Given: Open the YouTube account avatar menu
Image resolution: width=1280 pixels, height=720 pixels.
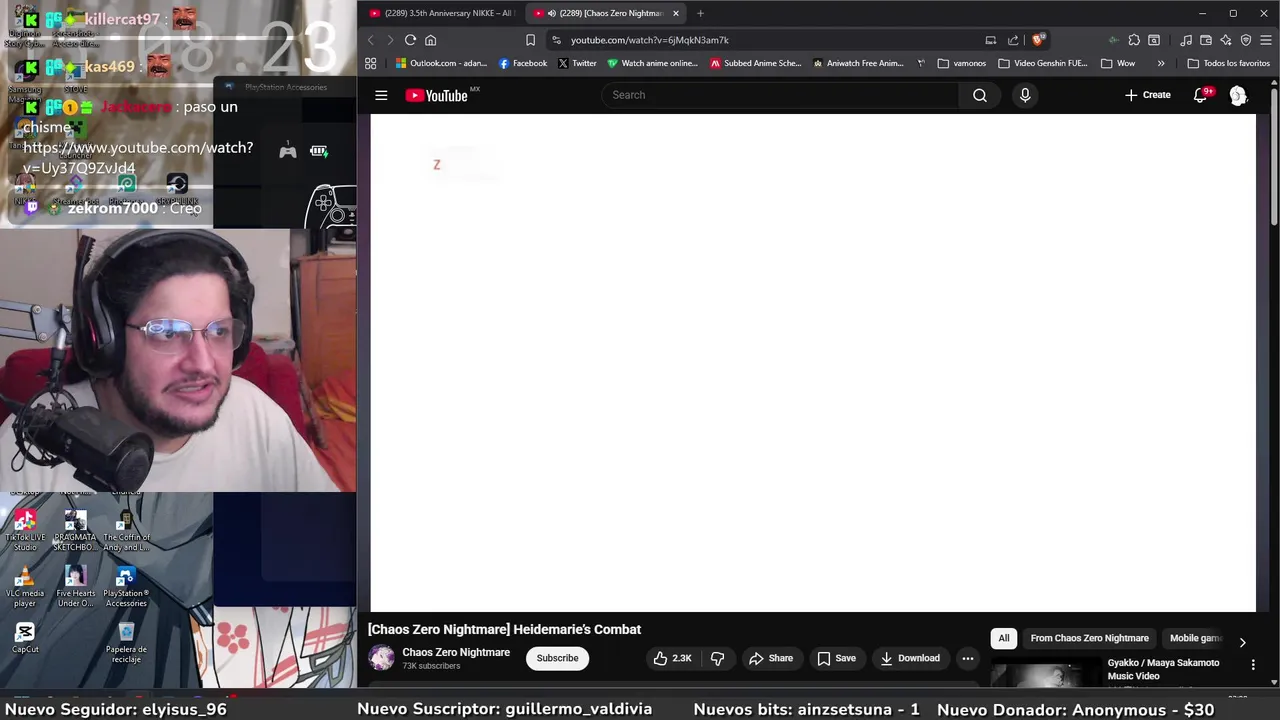Looking at the screenshot, I should point(1238,95).
